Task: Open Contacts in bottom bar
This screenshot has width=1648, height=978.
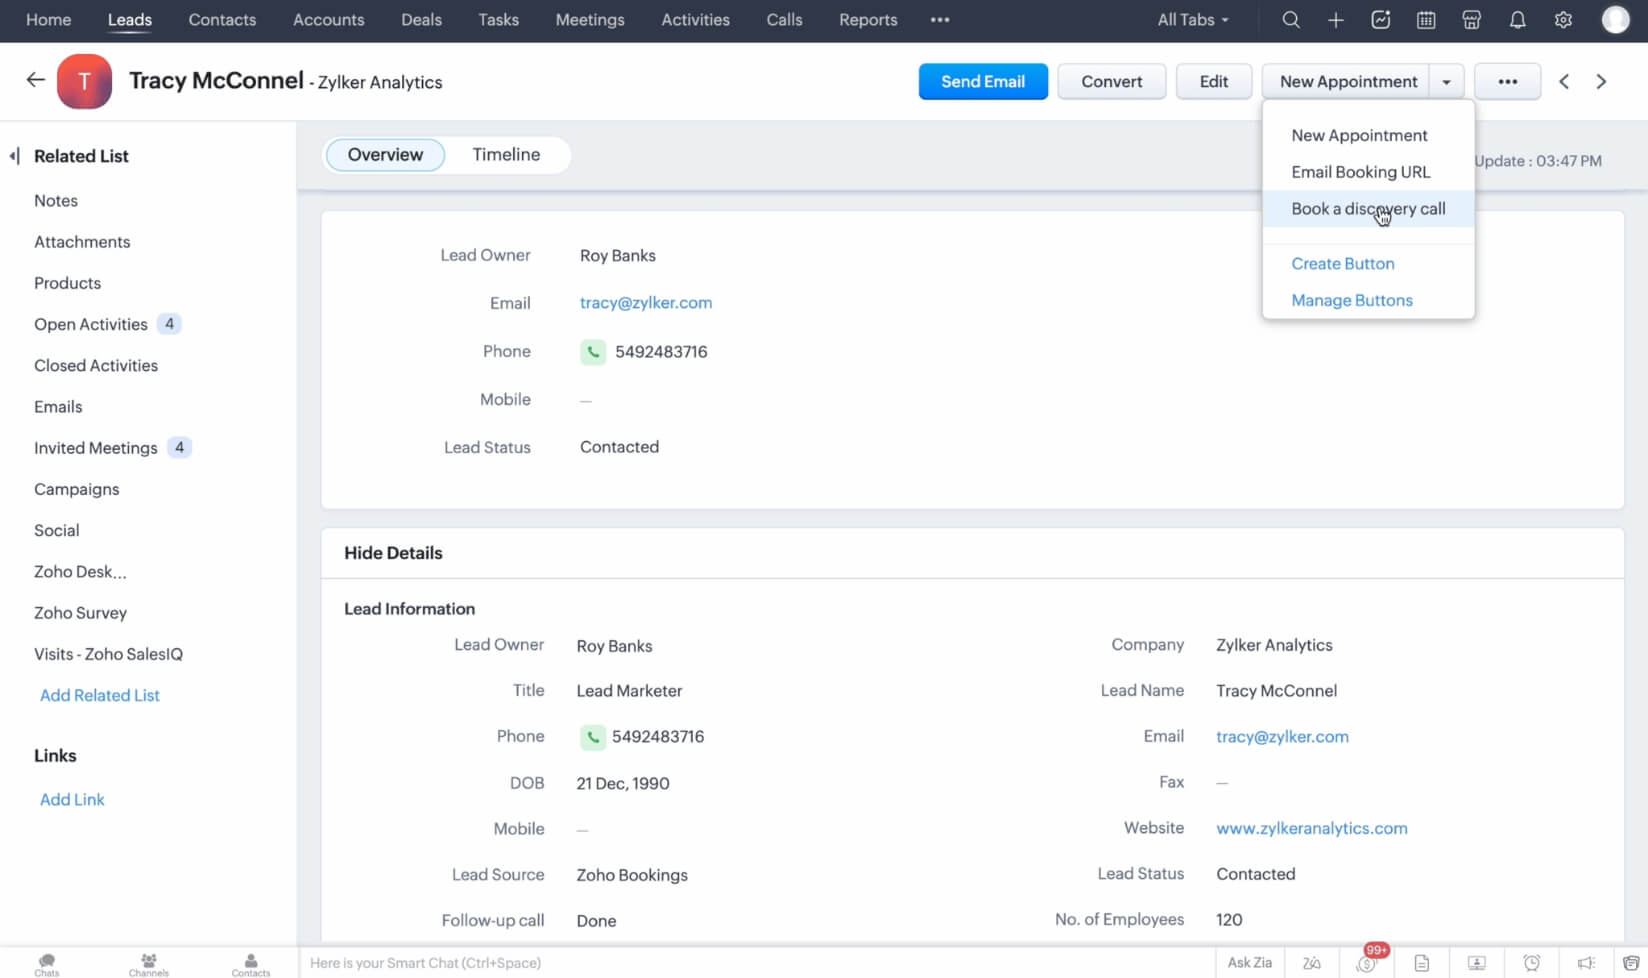Action: [x=251, y=964]
